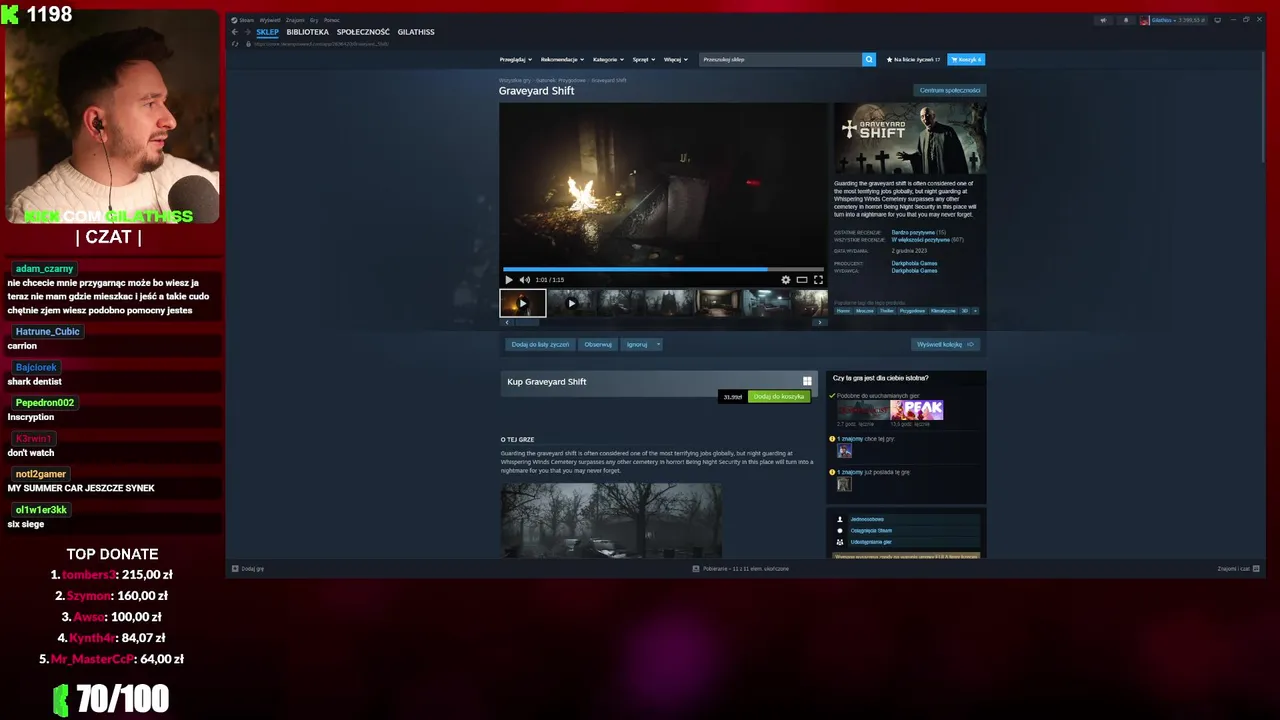Click the Obserwuj button
This screenshot has width=1280, height=720.
[x=598, y=344]
